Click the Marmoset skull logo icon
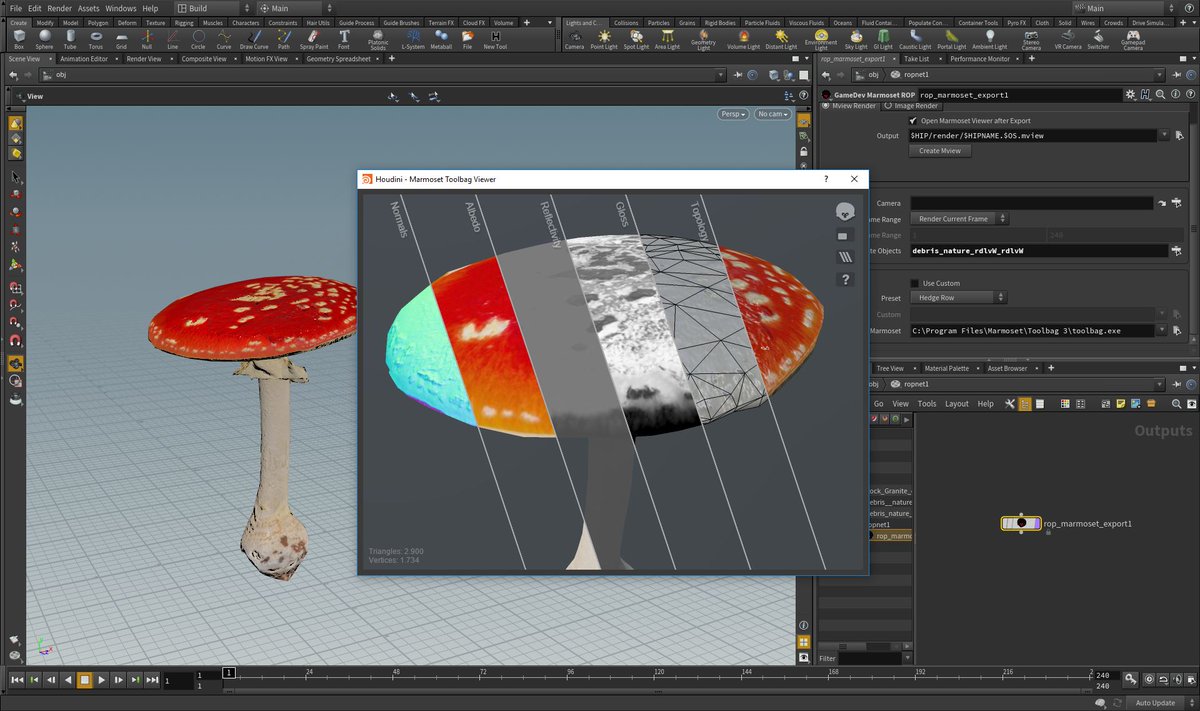This screenshot has height=711, width=1200. pyautogui.click(x=845, y=211)
